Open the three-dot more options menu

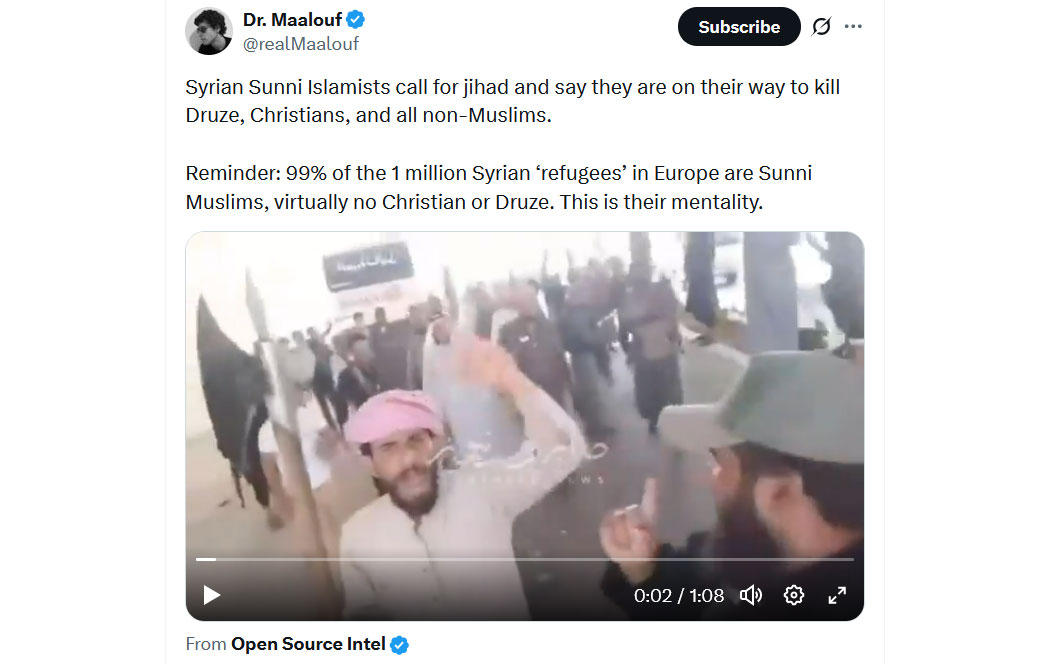pyautogui.click(x=853, y=27)
